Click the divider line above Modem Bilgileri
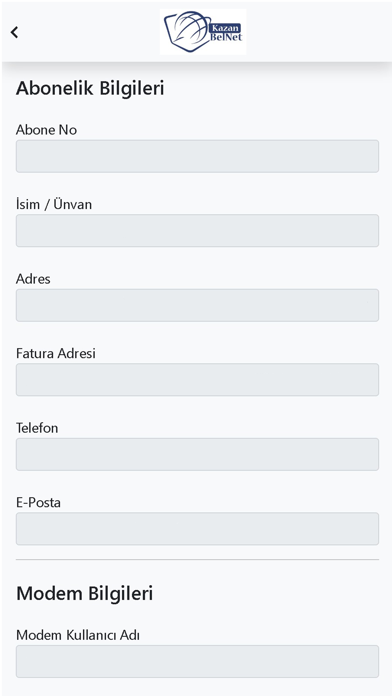 pos(197,560)
